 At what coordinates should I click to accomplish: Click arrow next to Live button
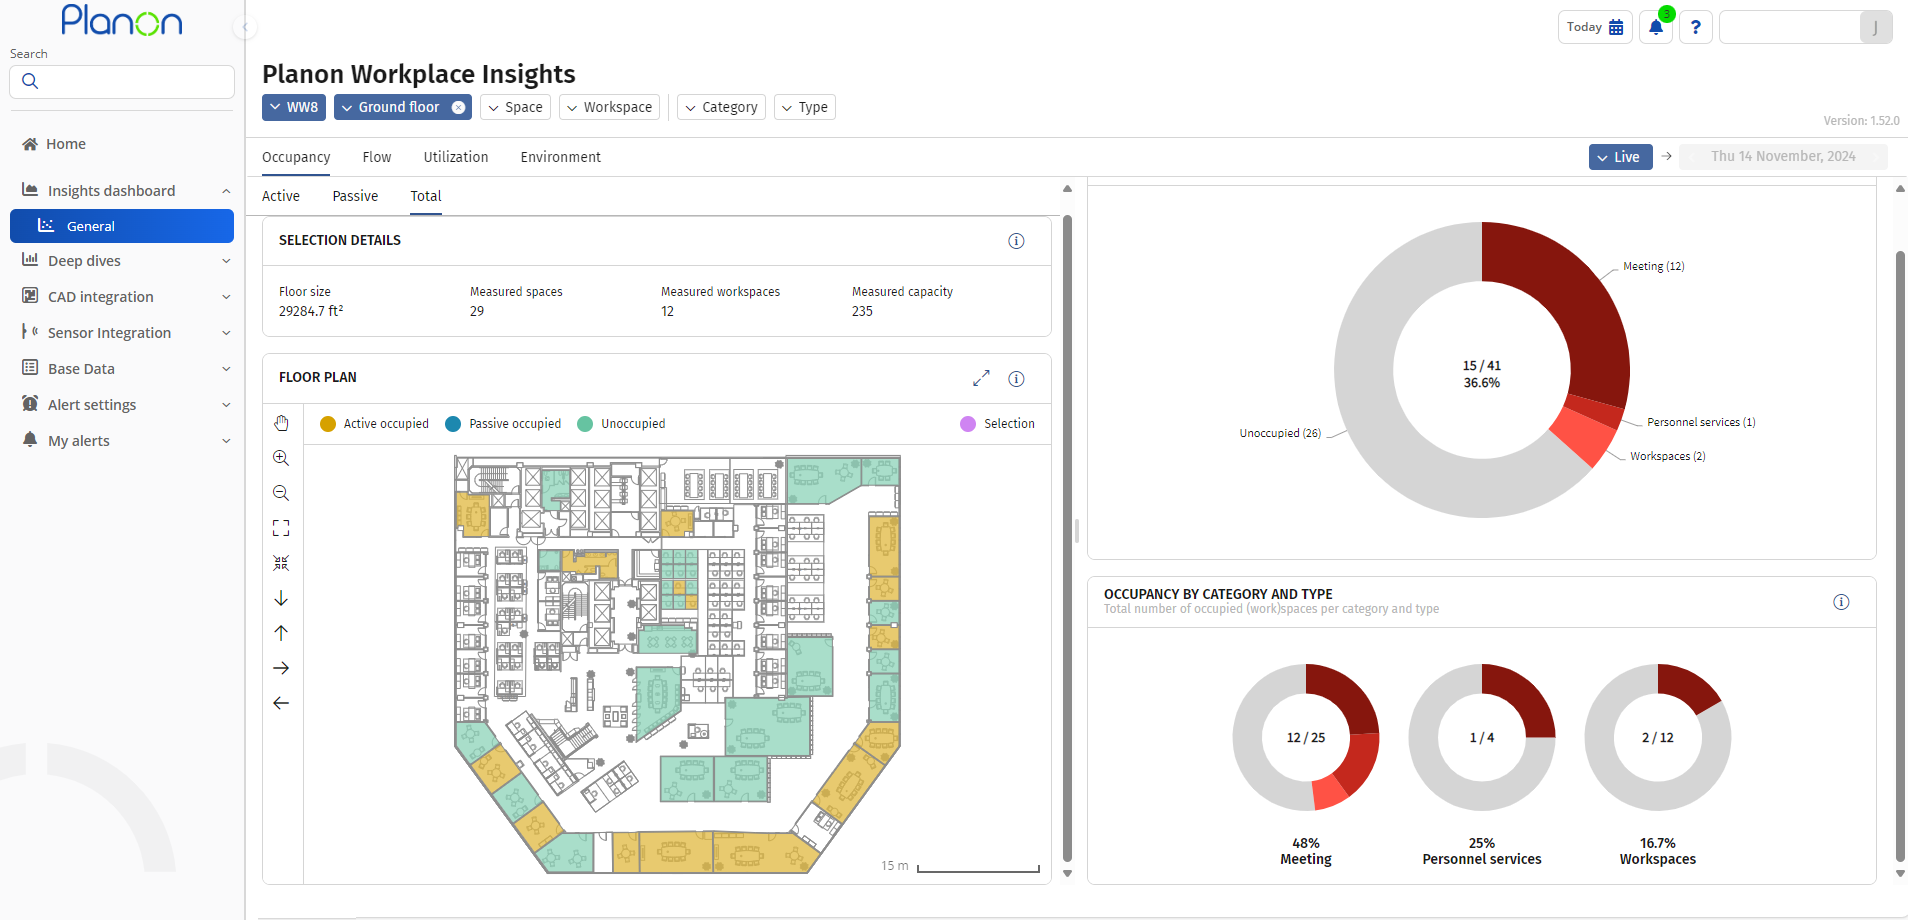click(x=1666, y=156)
